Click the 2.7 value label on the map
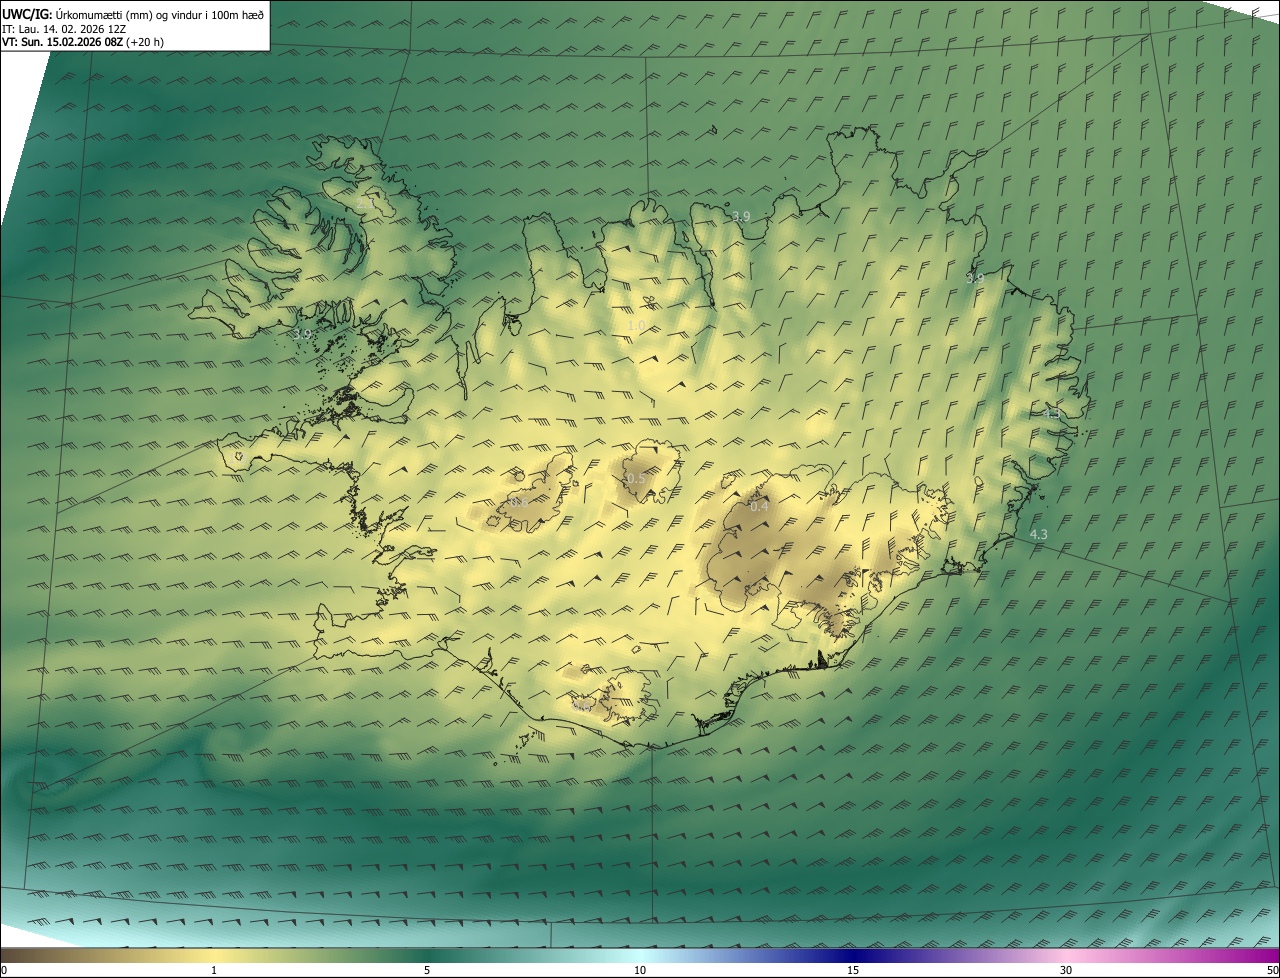1280x978 pixels. tap(364, 204)
